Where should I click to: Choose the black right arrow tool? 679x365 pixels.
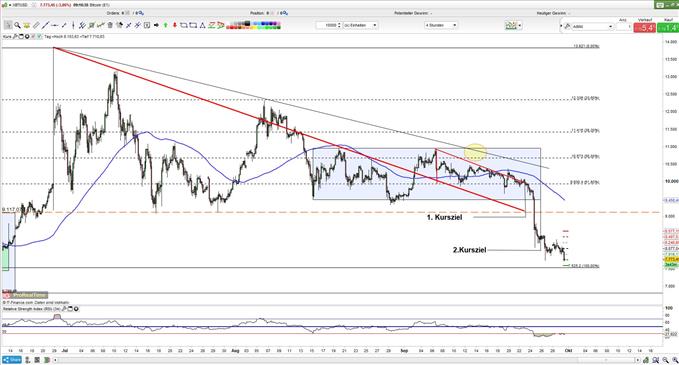coord(156,26)
